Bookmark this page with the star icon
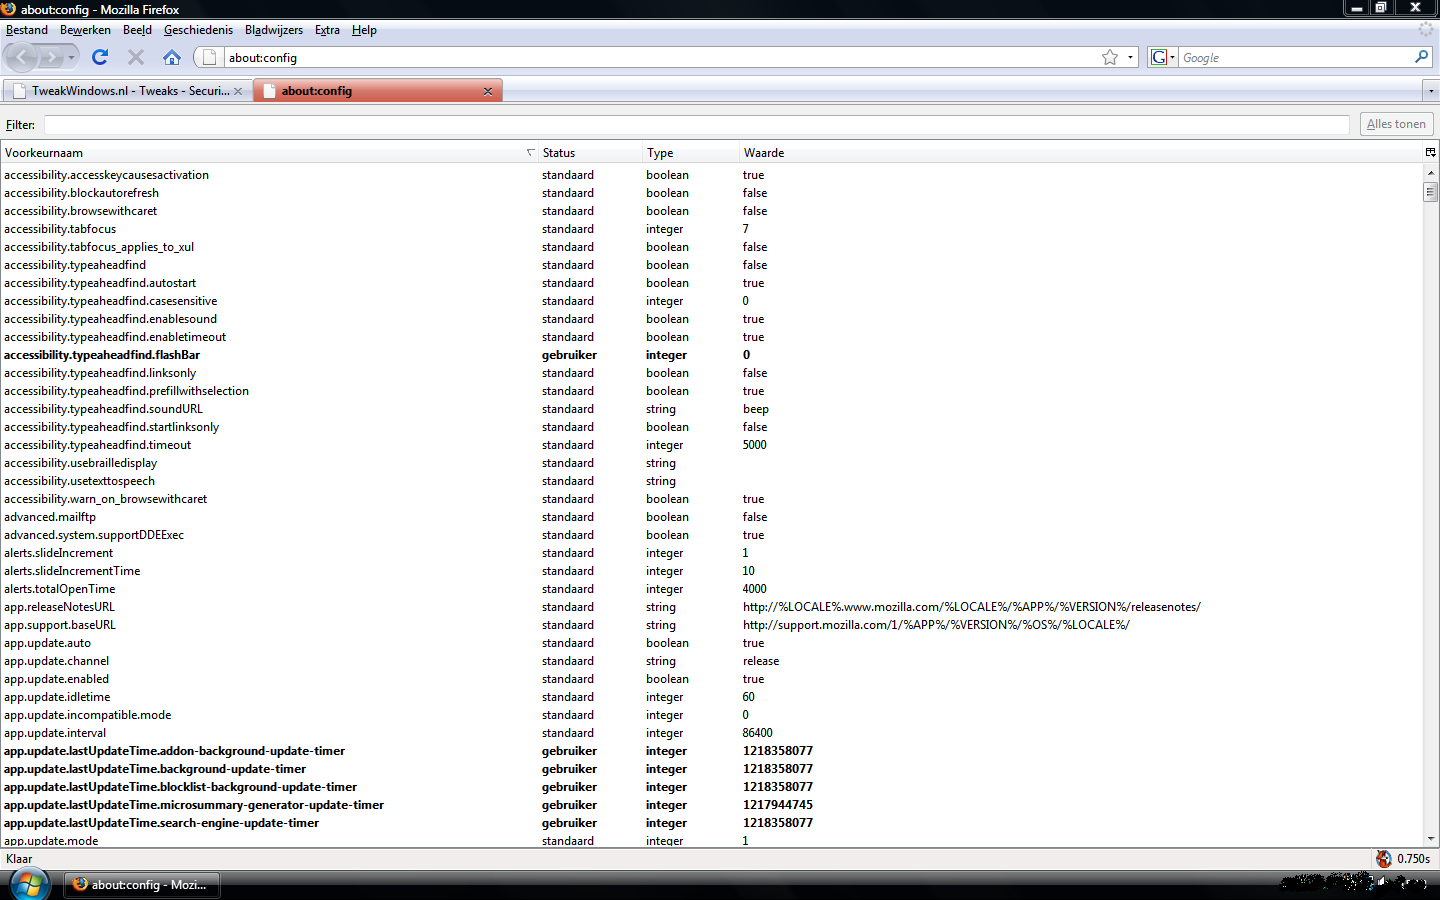Viewport: 1440px width, 900px height. tap(1109, 57)
